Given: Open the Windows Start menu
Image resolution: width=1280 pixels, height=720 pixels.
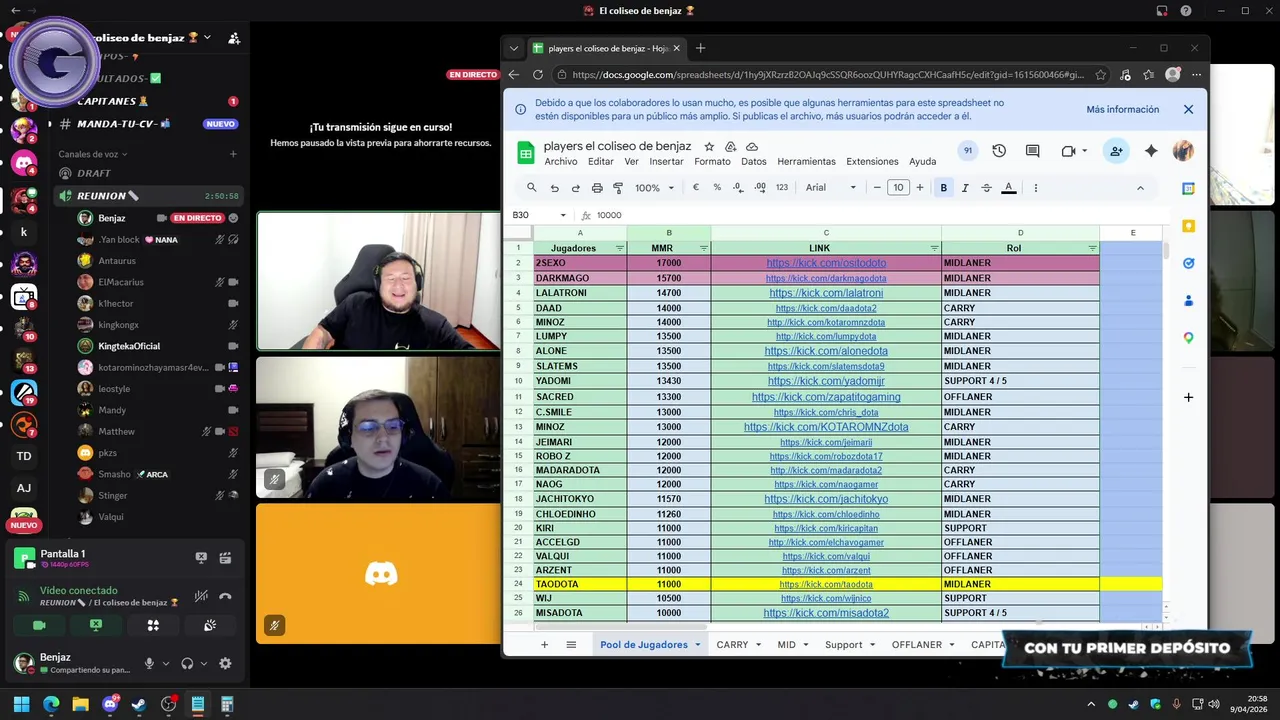Looking at the screenshot, I should pos(21,704).
